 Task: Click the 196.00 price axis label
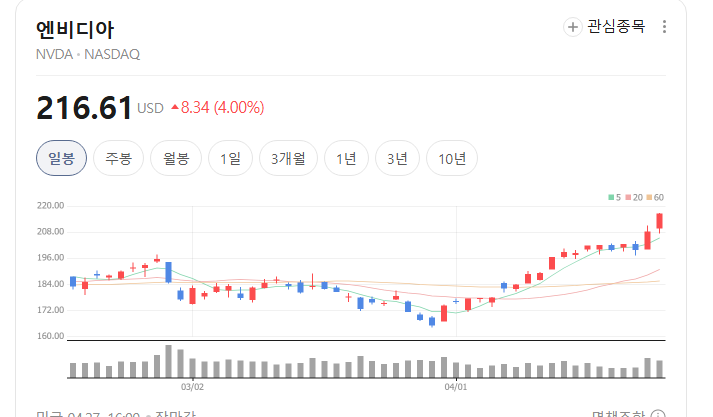coord(50,258)
